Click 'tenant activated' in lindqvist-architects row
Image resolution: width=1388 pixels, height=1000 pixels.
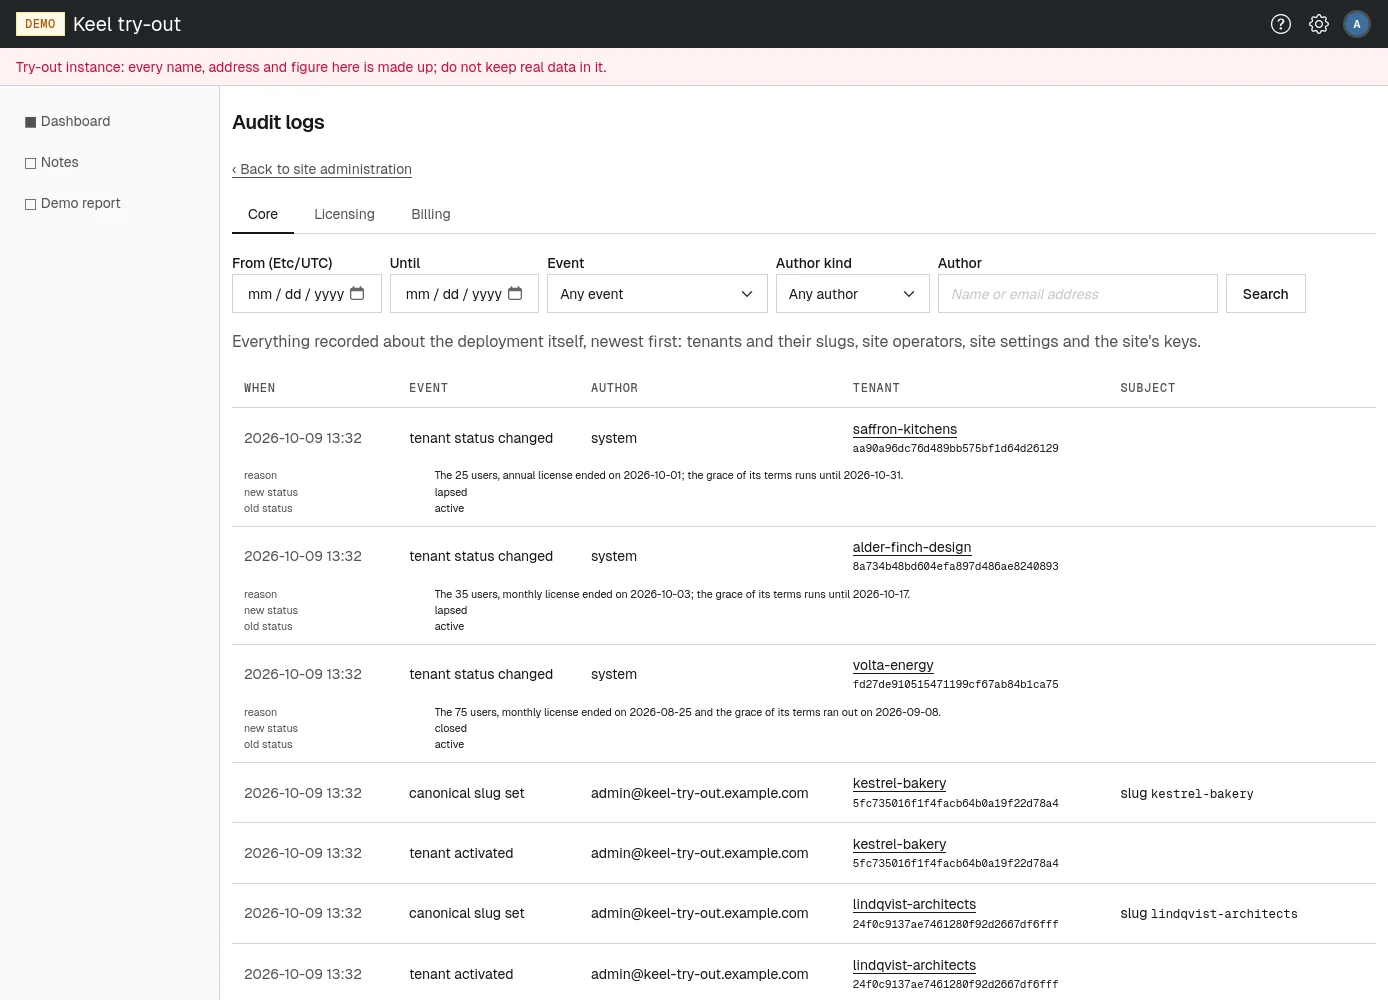click(x=461, y=974)
